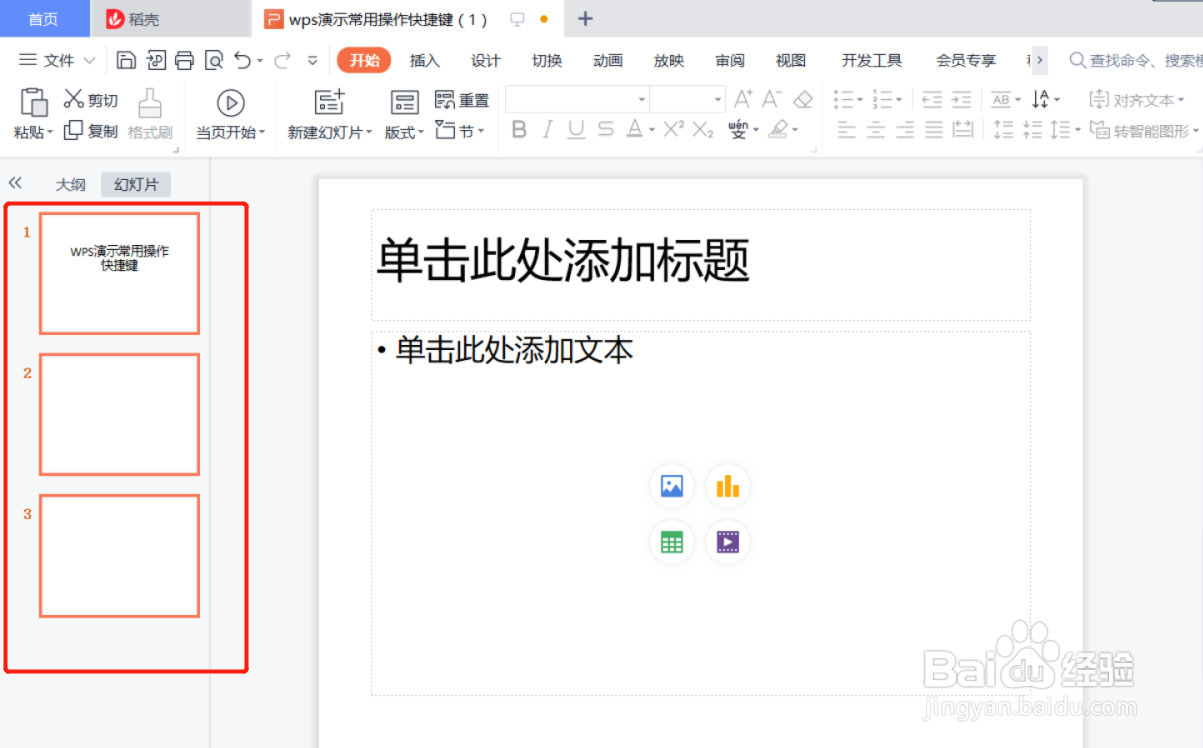
Task: Align text right icon
Action: (905, 129)
